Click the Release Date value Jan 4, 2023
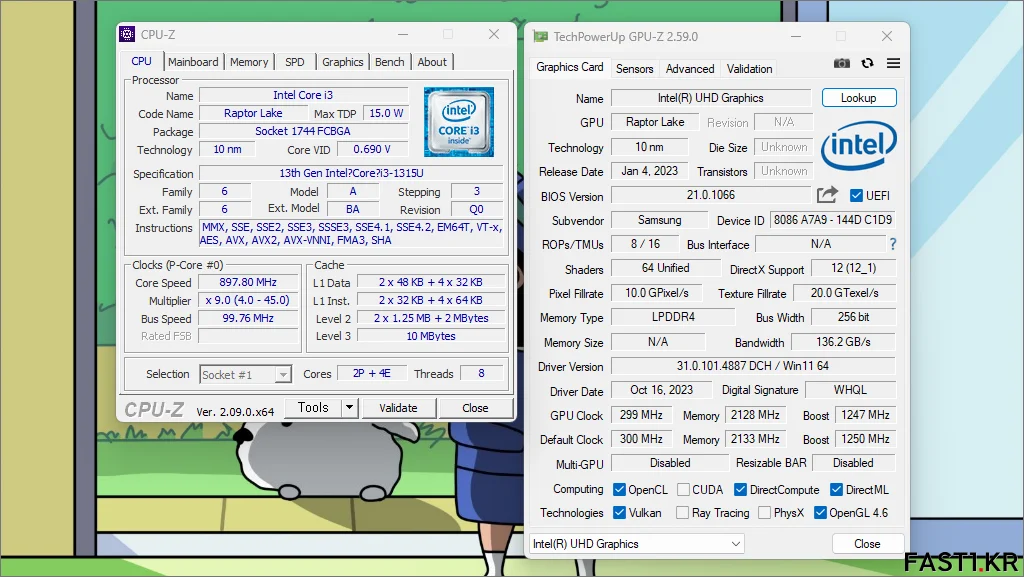This screenshot has width=1024, height=577. pos(649,171)
